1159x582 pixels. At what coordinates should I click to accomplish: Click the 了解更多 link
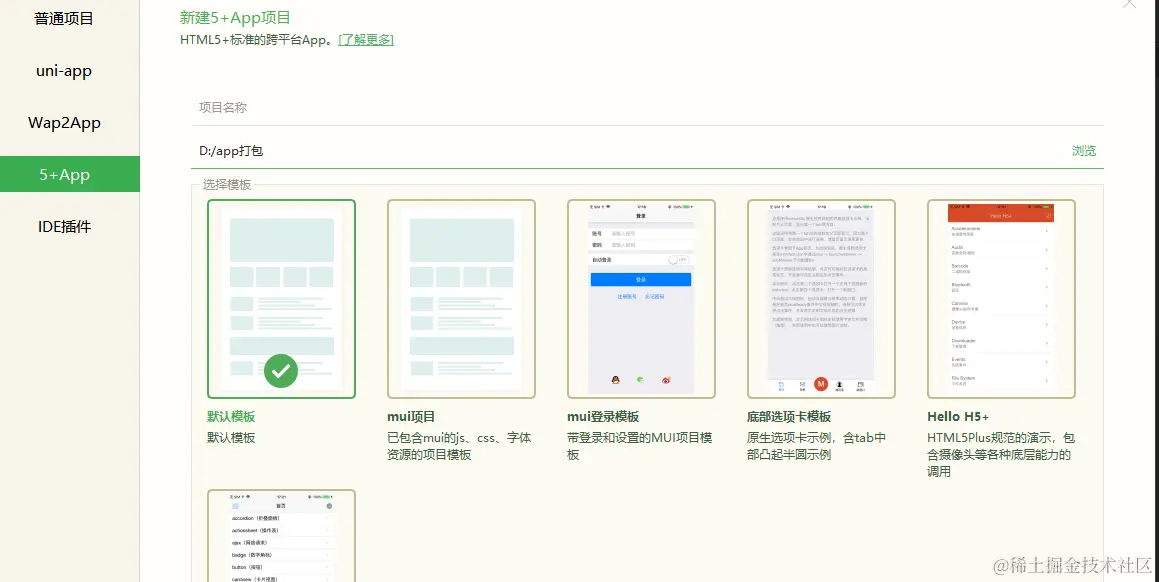pyautogui.click(x=366, y=39)
